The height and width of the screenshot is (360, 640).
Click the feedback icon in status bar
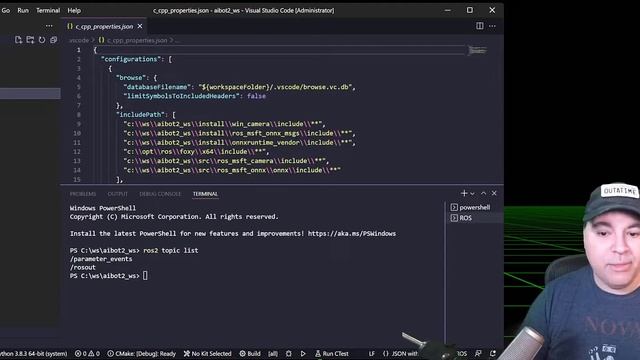click(478, 353)
